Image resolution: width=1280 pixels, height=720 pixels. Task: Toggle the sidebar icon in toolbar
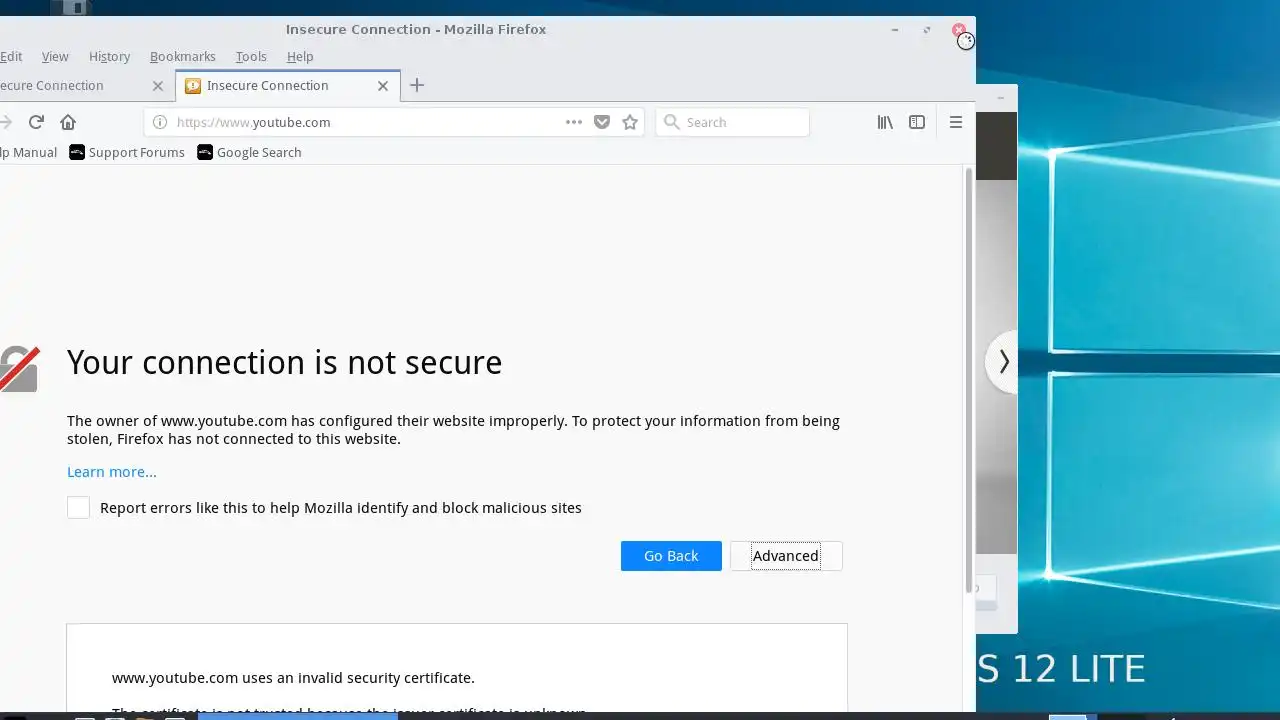[x=917, y=122]
